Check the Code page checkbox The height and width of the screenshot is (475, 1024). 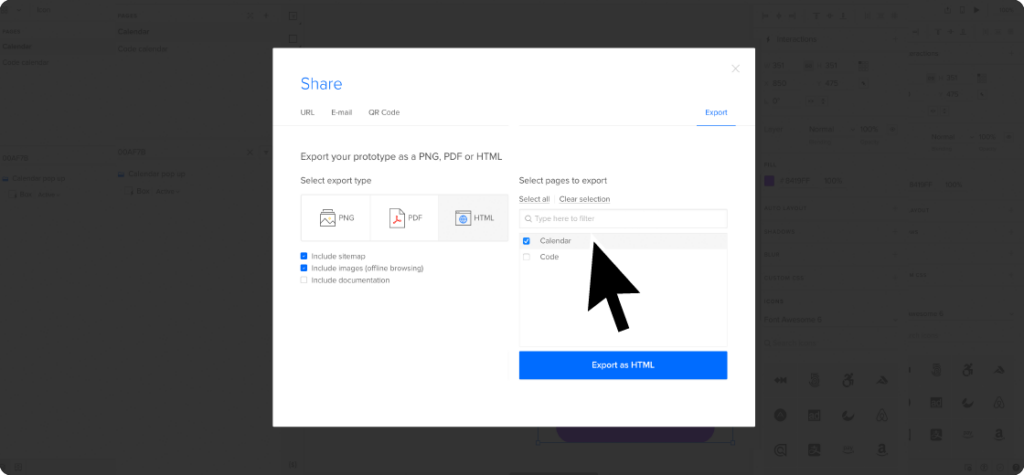coord(527,257)
